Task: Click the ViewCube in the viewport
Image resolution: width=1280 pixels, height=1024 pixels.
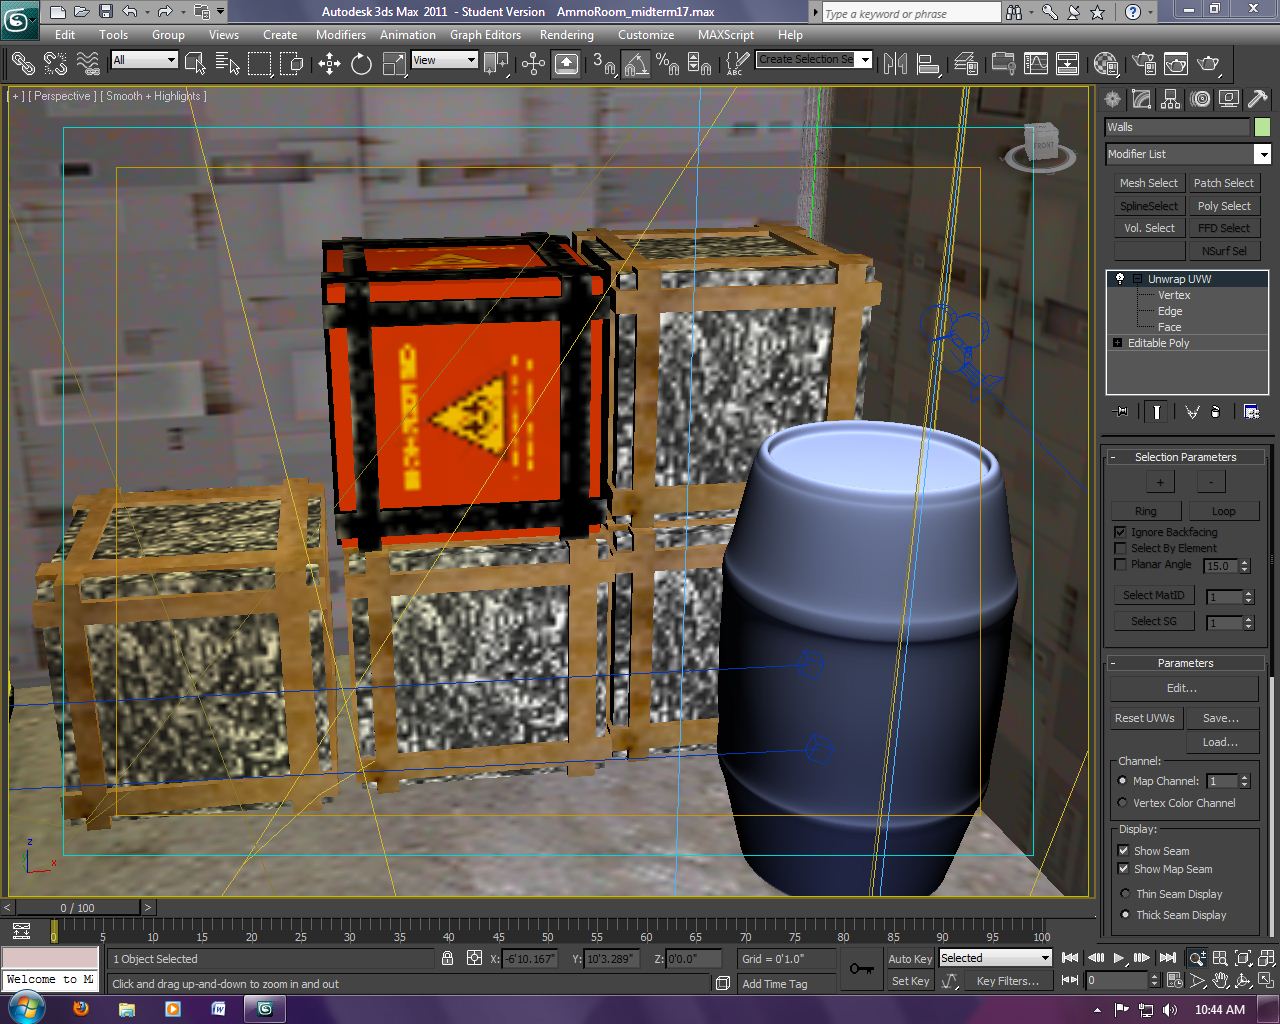Action: [1043, 144]
